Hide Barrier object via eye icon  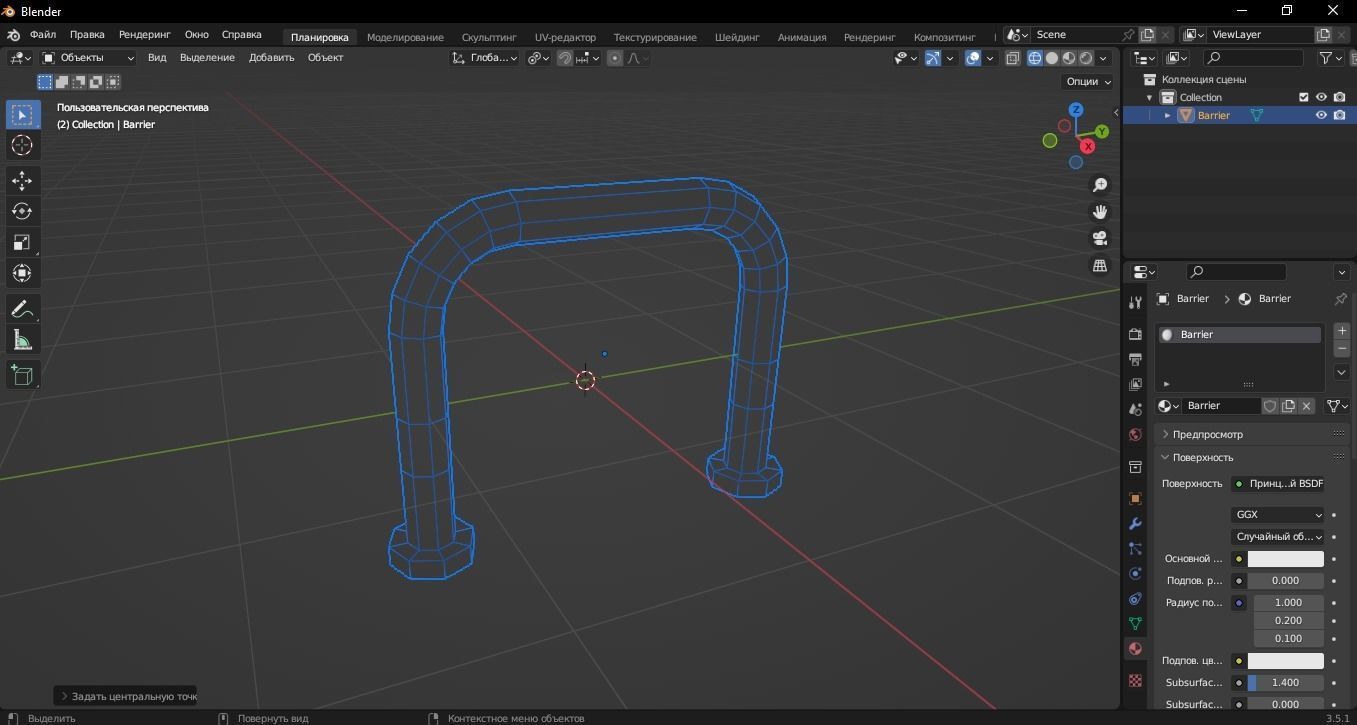coord(1321,115)
